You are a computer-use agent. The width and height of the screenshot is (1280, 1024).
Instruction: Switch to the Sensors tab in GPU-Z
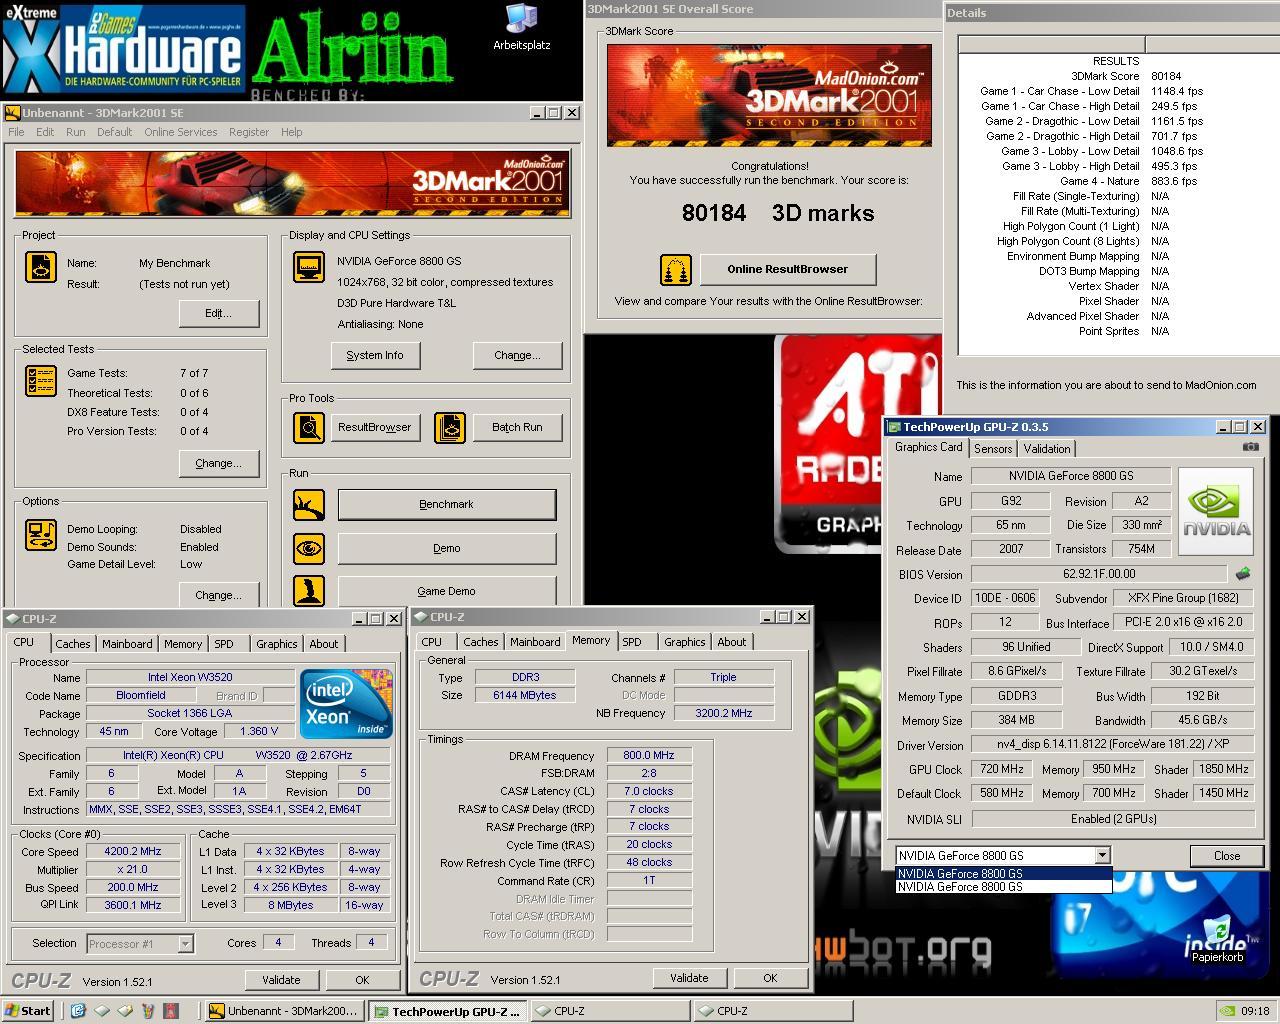(x=993, y=449)
